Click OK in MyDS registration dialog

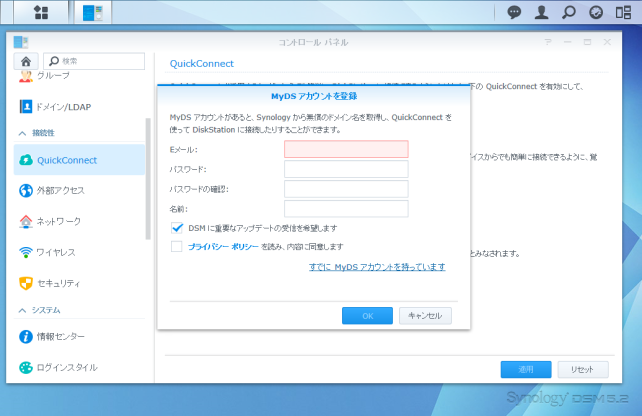click(x=367, y=316)
